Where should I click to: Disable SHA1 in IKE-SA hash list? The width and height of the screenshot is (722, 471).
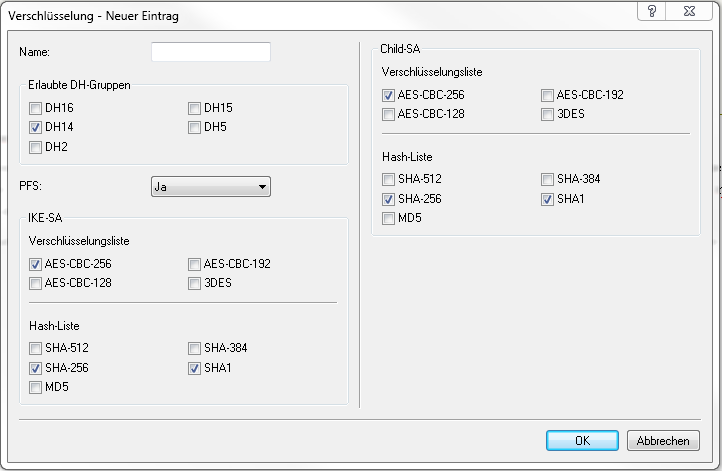tap(195, 368)
